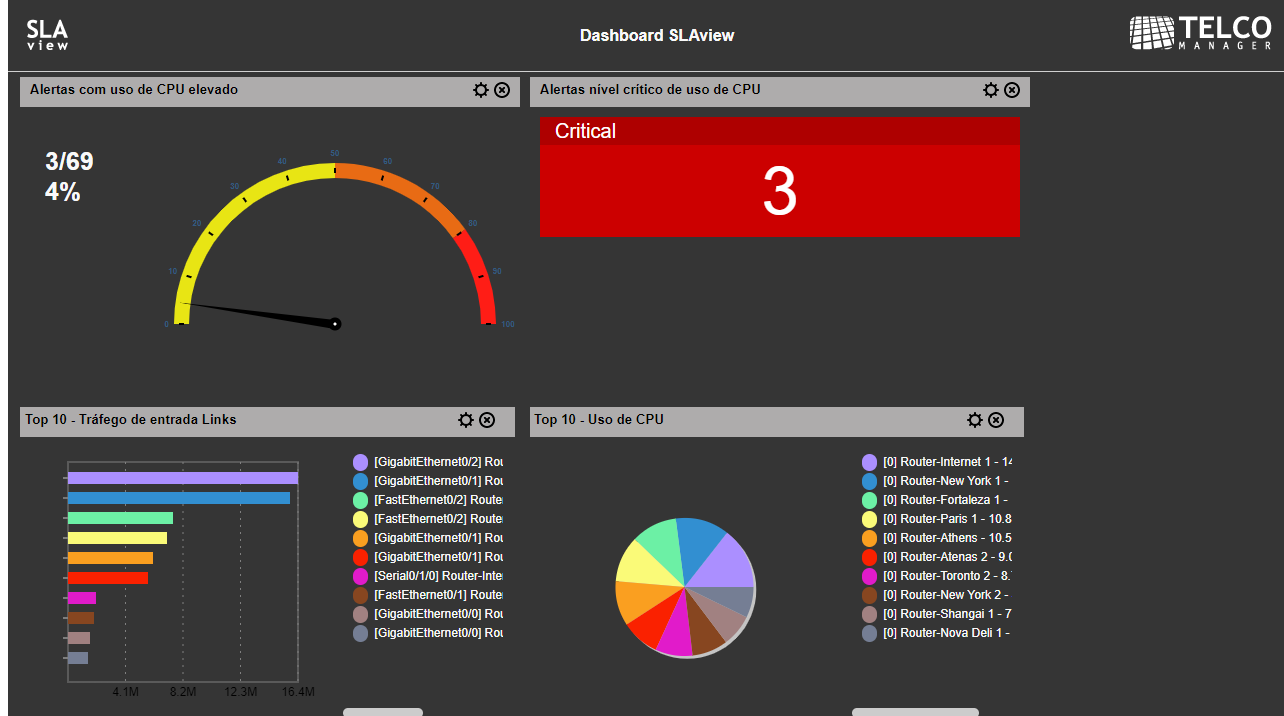This screenshot has width=1284, height=716.
Task: Click the red Critical counter showing 3
Action: (x=779, y=176)
